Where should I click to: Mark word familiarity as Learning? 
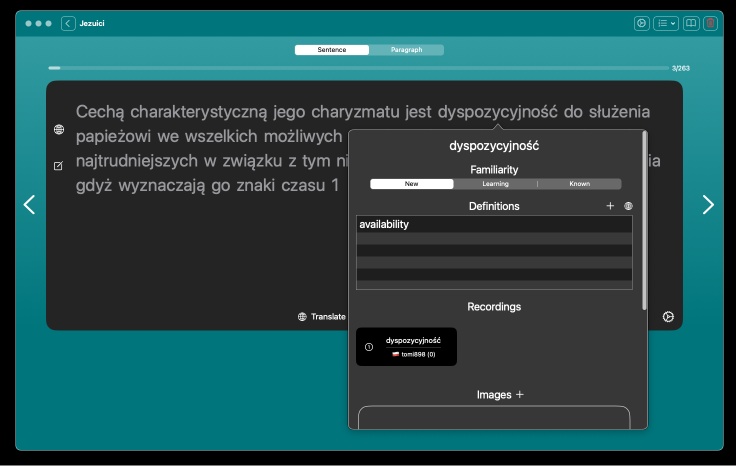pyautogui.click(x=495, y=184)
